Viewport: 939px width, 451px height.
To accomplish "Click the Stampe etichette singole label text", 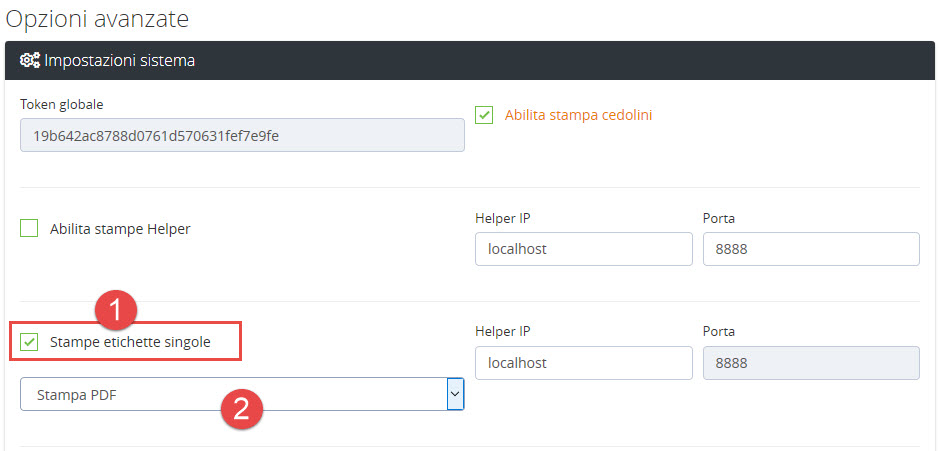I will [130, 342].
